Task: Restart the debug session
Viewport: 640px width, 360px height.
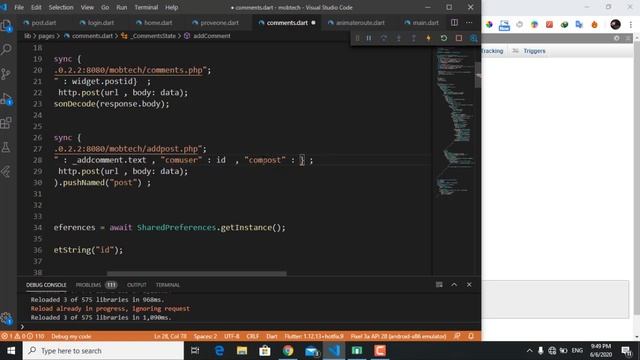Action: tap(444, 38)
